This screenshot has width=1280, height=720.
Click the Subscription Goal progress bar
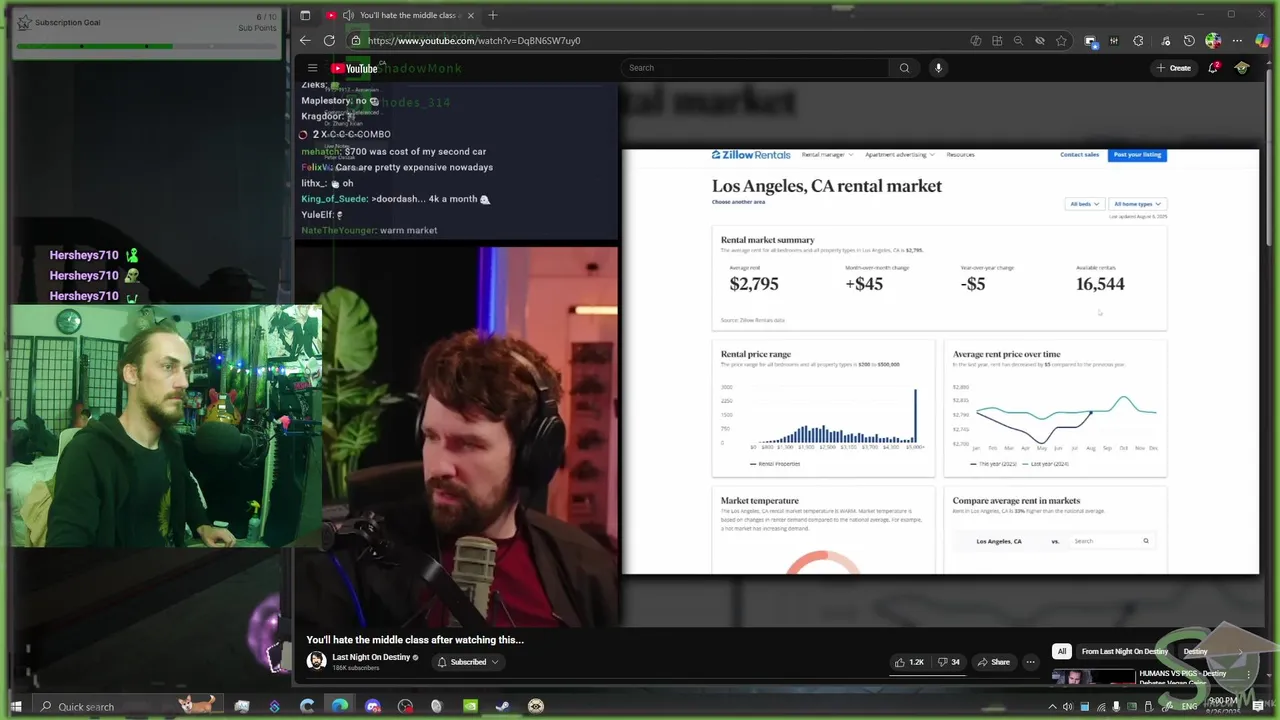point(146,46)
